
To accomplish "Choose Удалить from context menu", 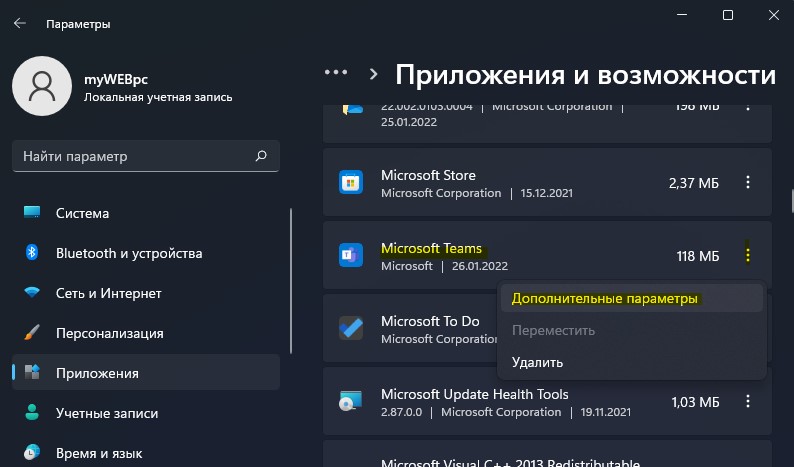I will coord(631,362).
